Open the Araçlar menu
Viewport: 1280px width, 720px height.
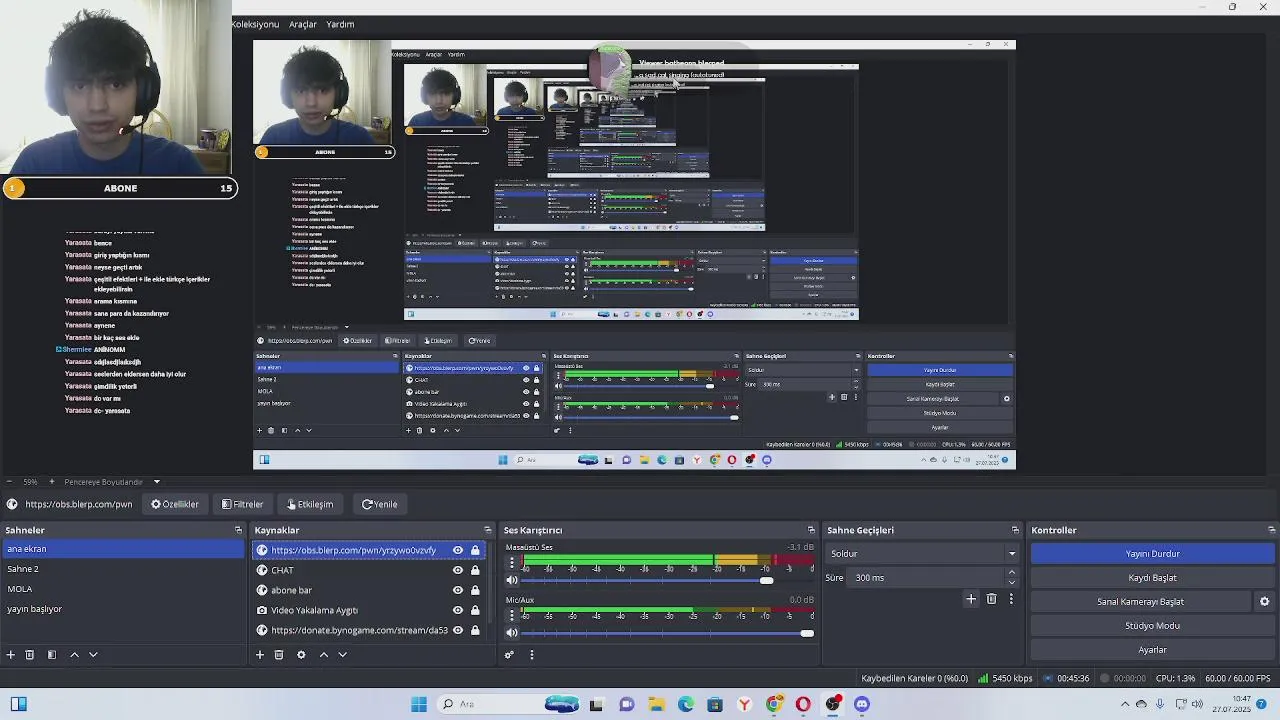point(303,24)
